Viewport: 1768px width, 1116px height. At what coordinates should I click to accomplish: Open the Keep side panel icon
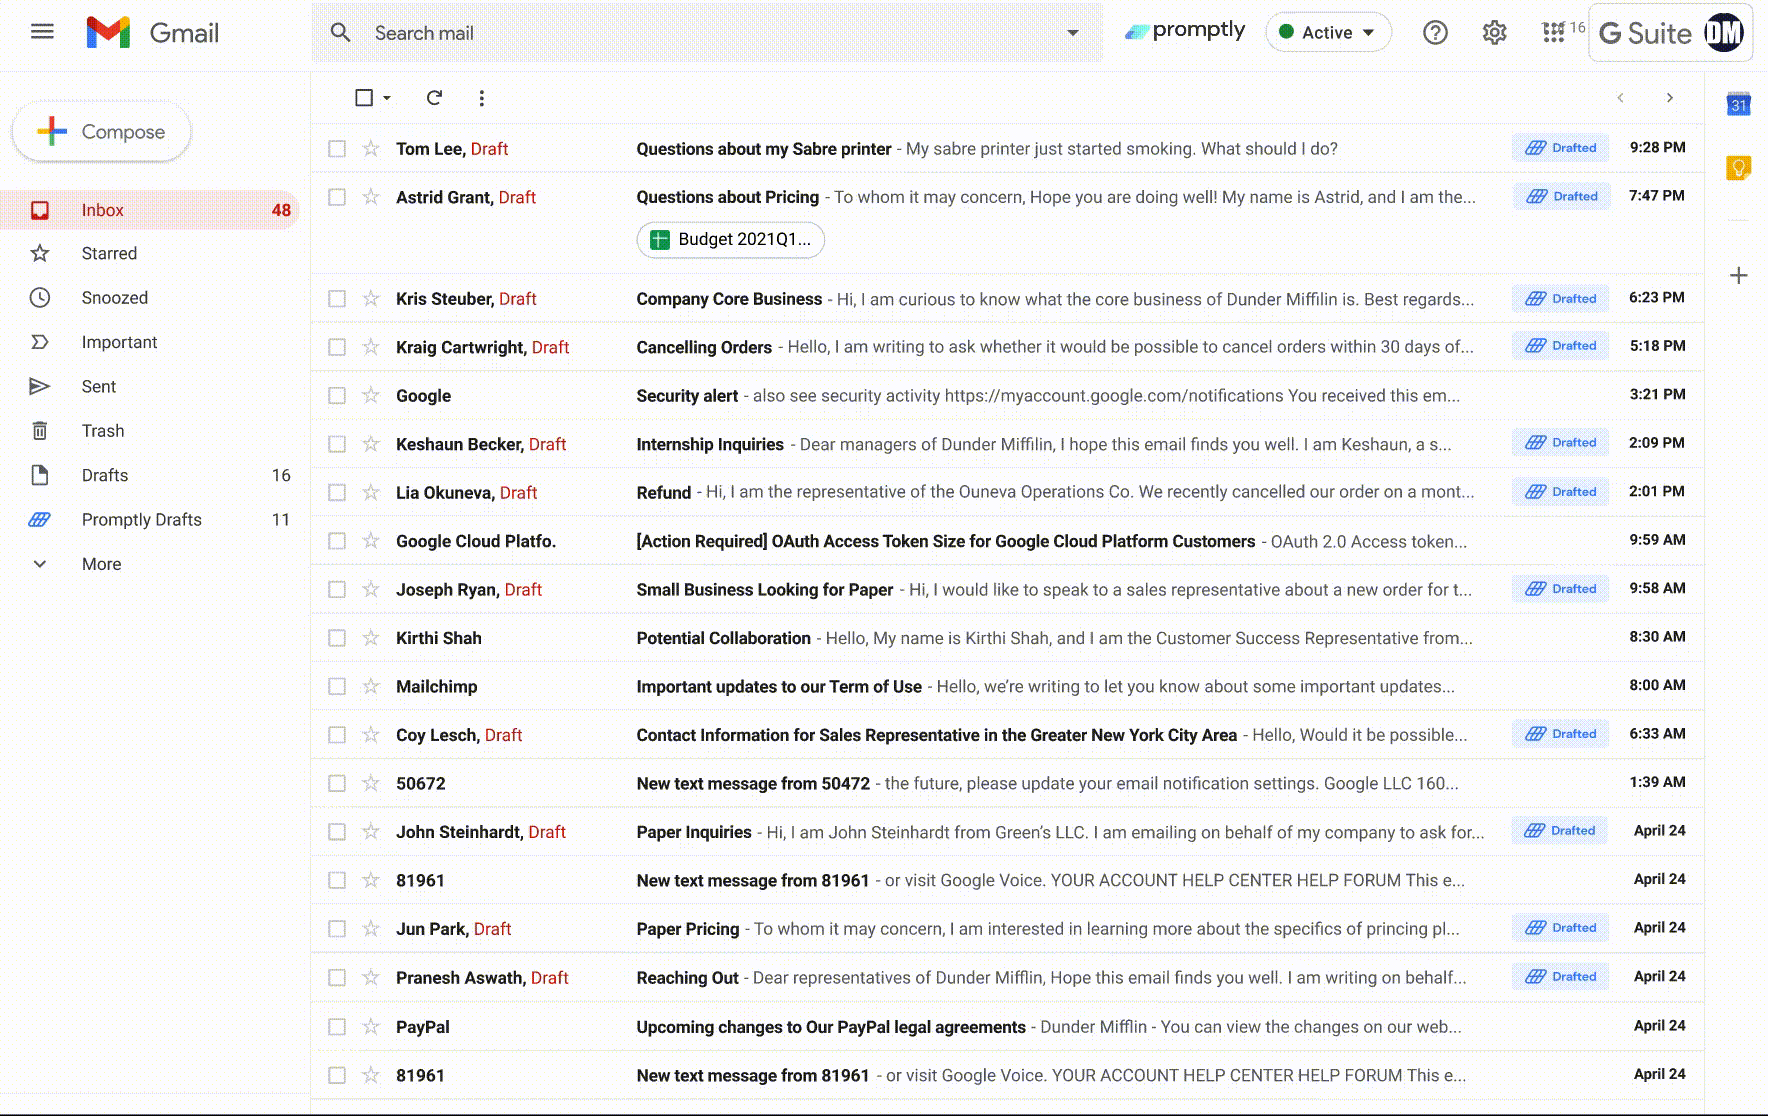pyautogui.click(x=1739, y=168)
